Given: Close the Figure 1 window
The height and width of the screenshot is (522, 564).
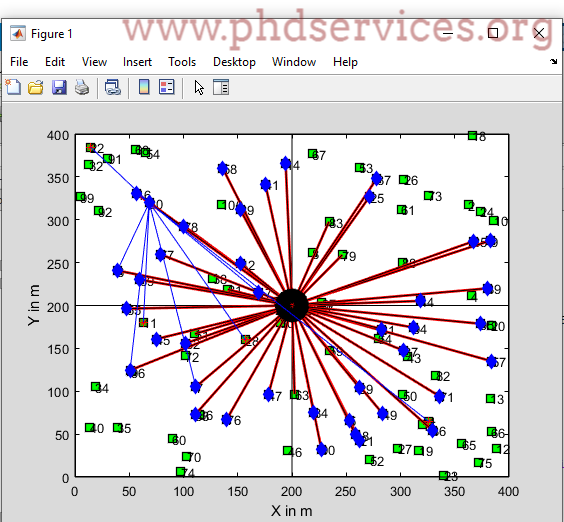Looking at the screenshot, I should click(x=539, y=33).
